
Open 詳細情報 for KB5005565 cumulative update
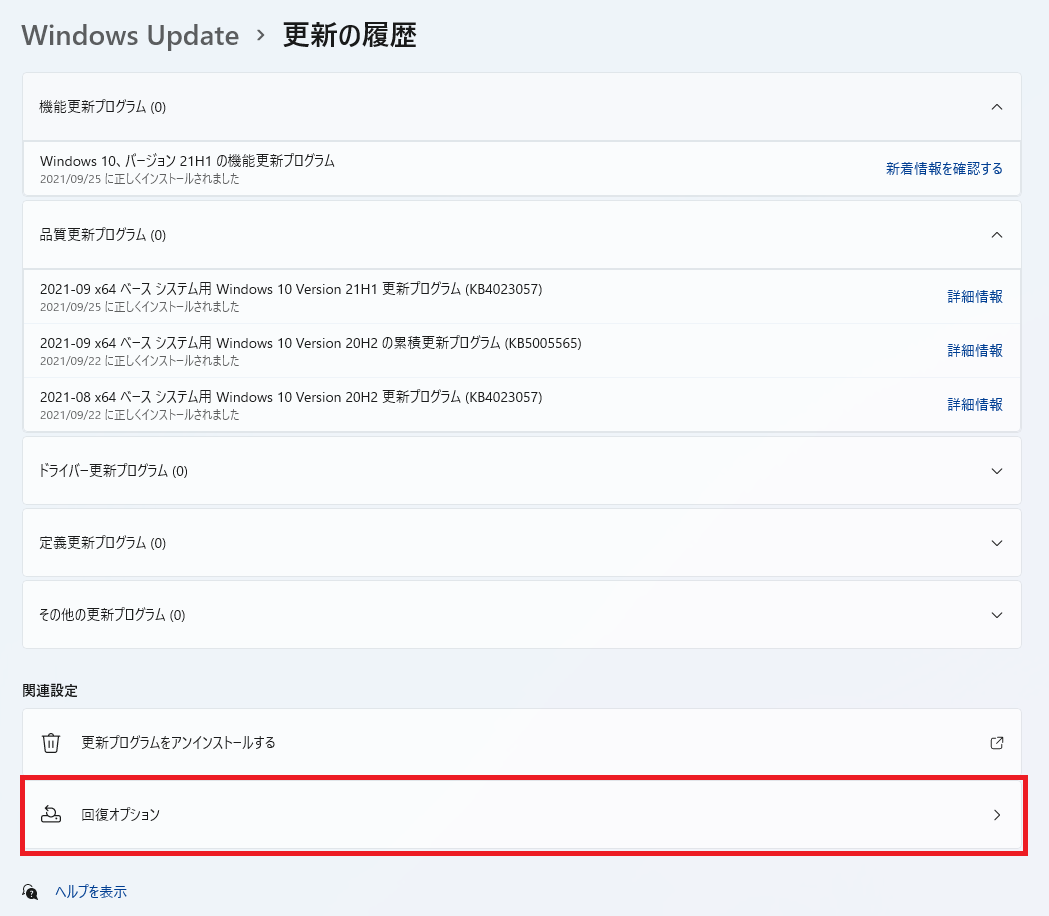pyautogui.click(x=975, y=351)
